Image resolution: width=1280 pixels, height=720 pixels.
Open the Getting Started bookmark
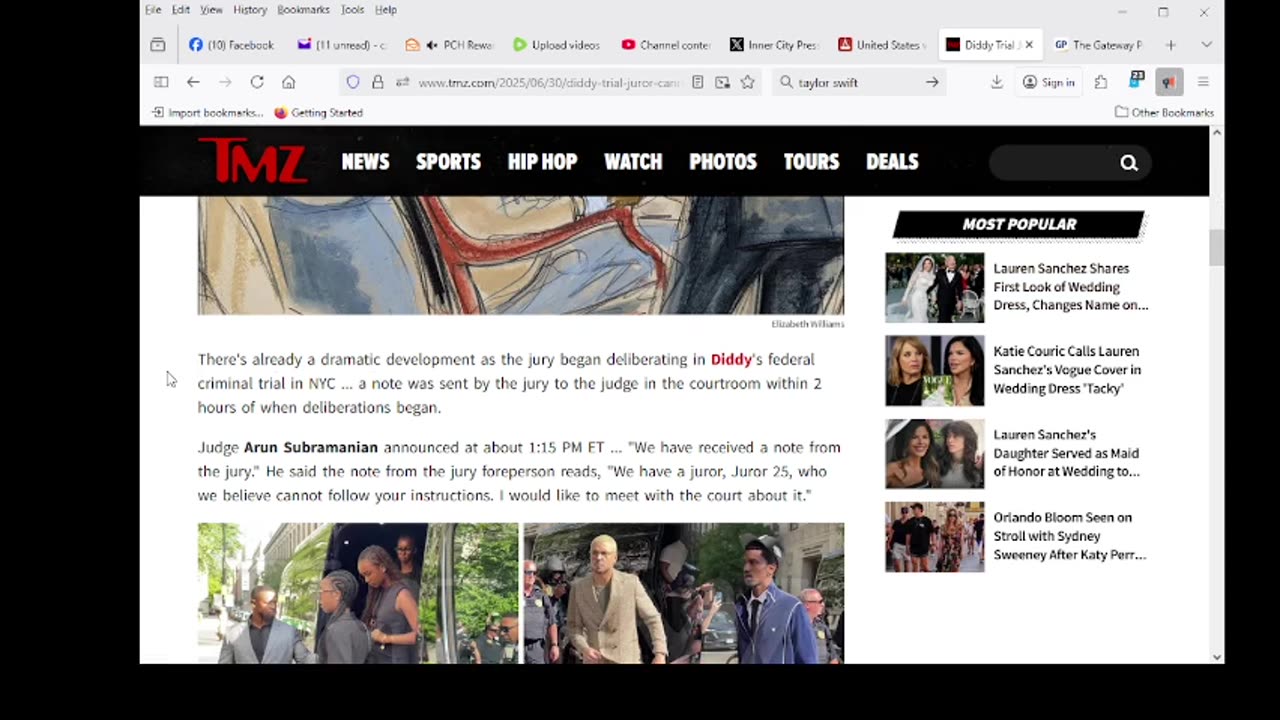pyautogui.click(x=318, y=113)
